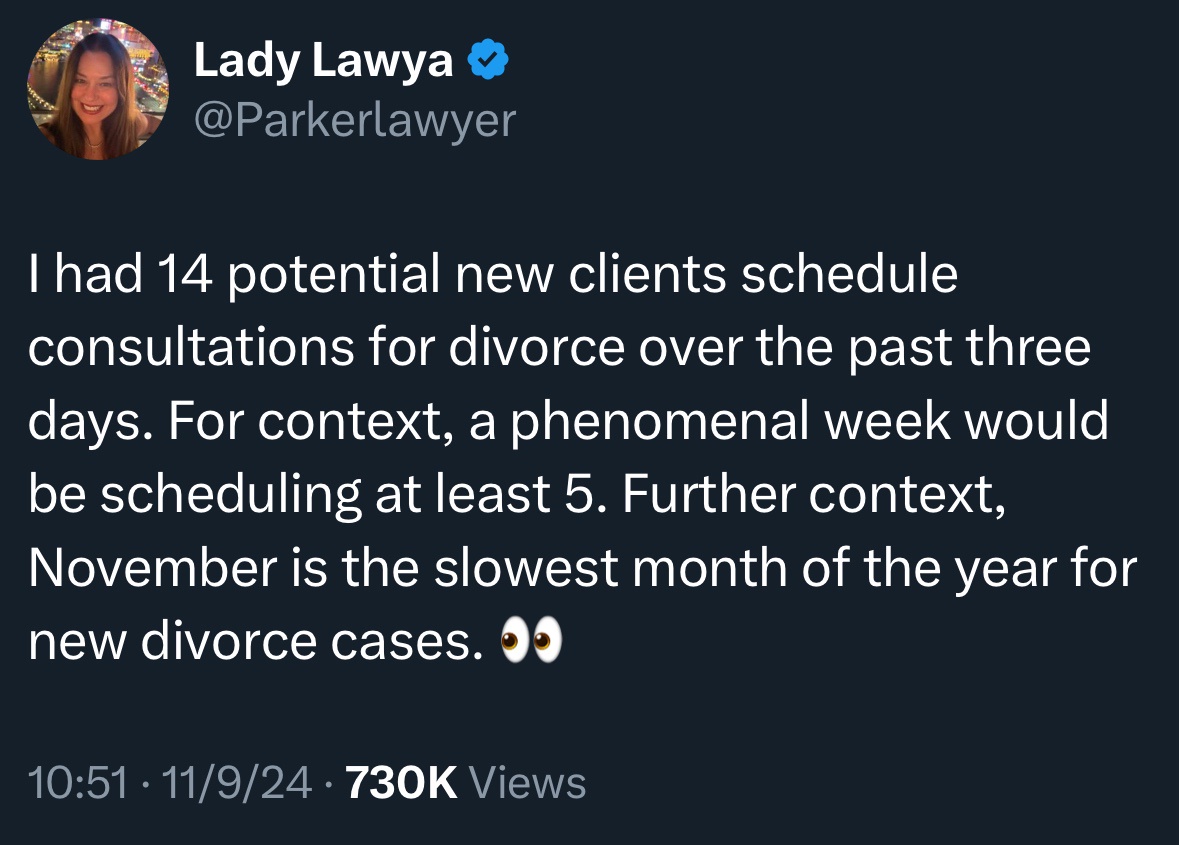Open the Lady Lawya profile photo
The height and width of the screenshot is (845, 1179).
98,89
